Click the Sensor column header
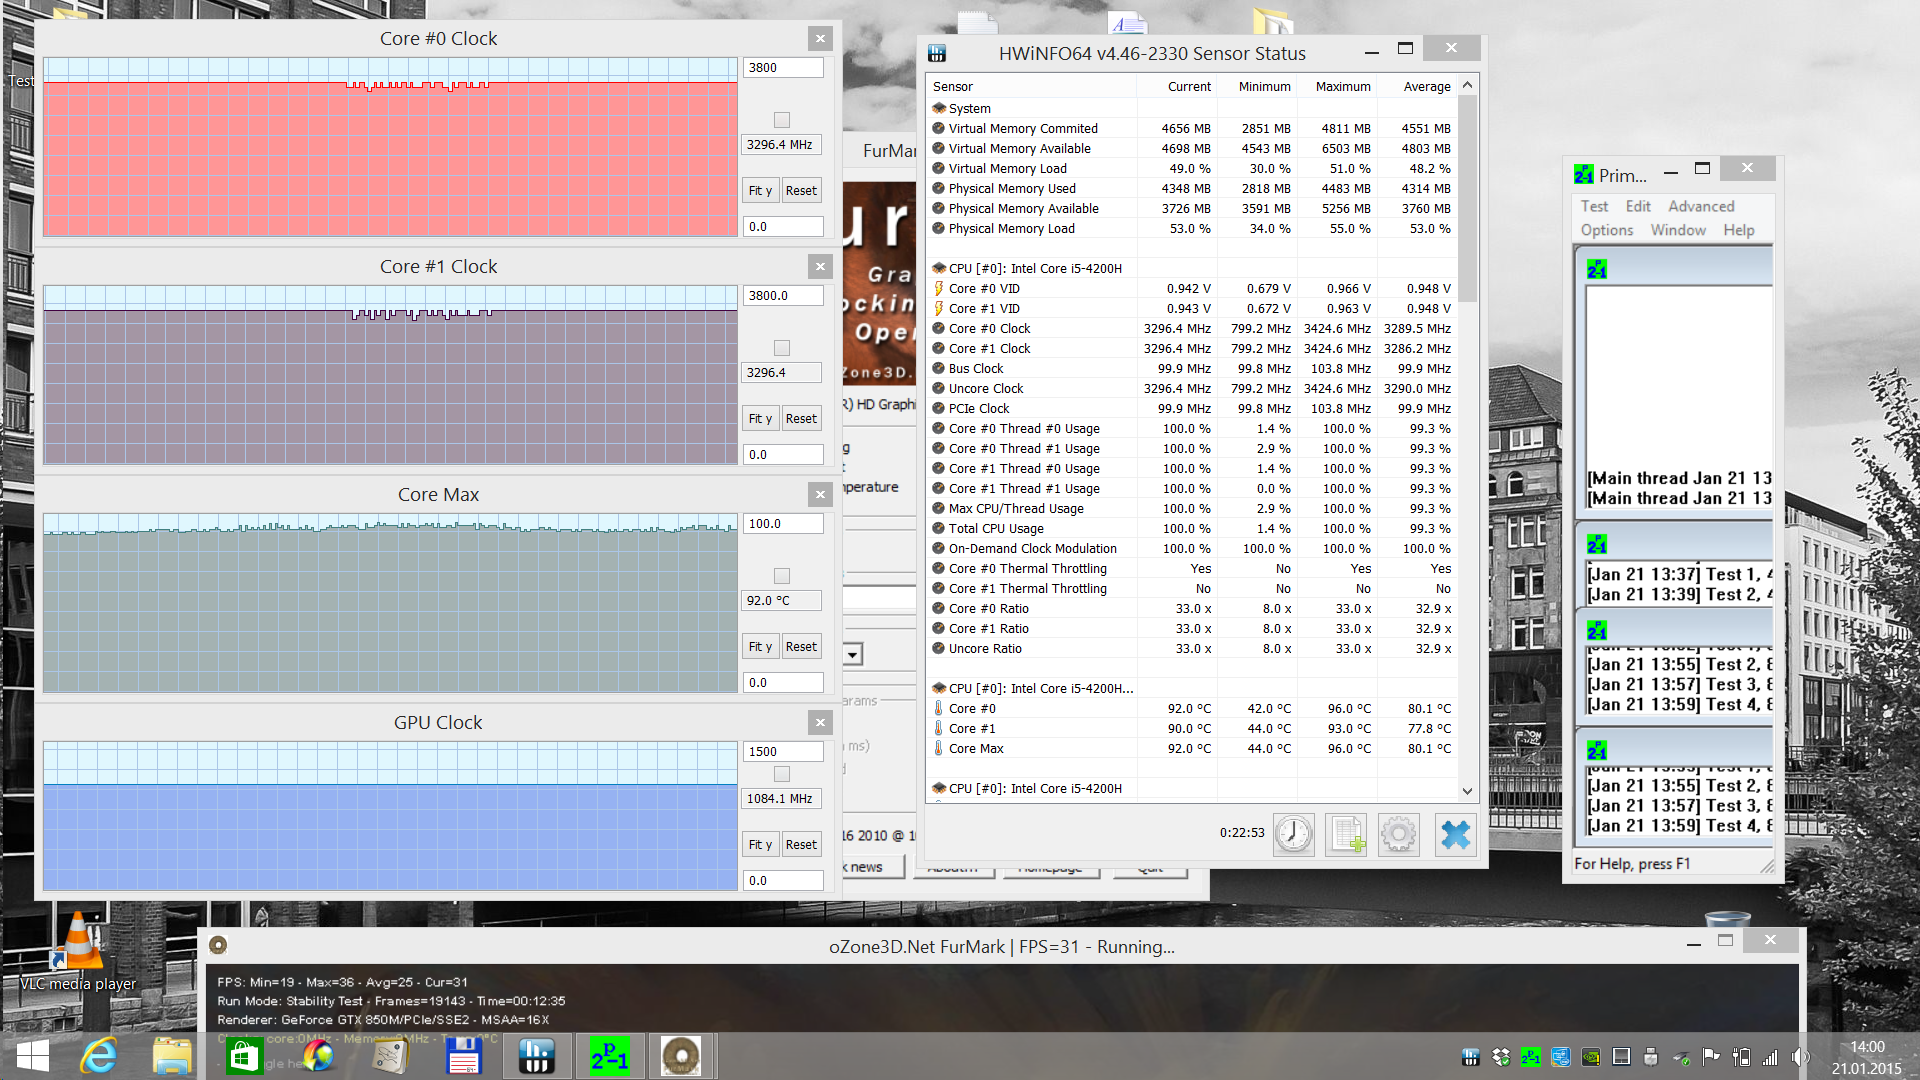1920x1080 pixels. pyautogui.click(x=1031, y=87)
